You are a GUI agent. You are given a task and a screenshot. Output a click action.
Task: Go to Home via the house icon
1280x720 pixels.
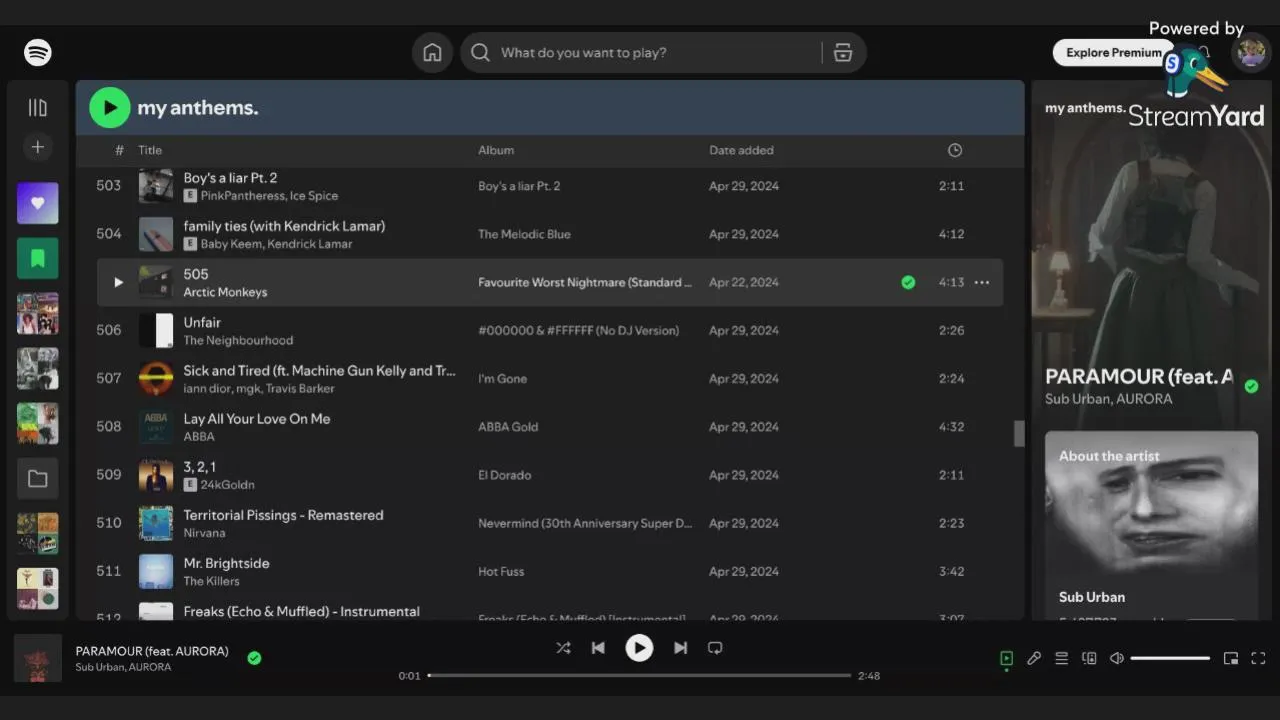(432, 53)
